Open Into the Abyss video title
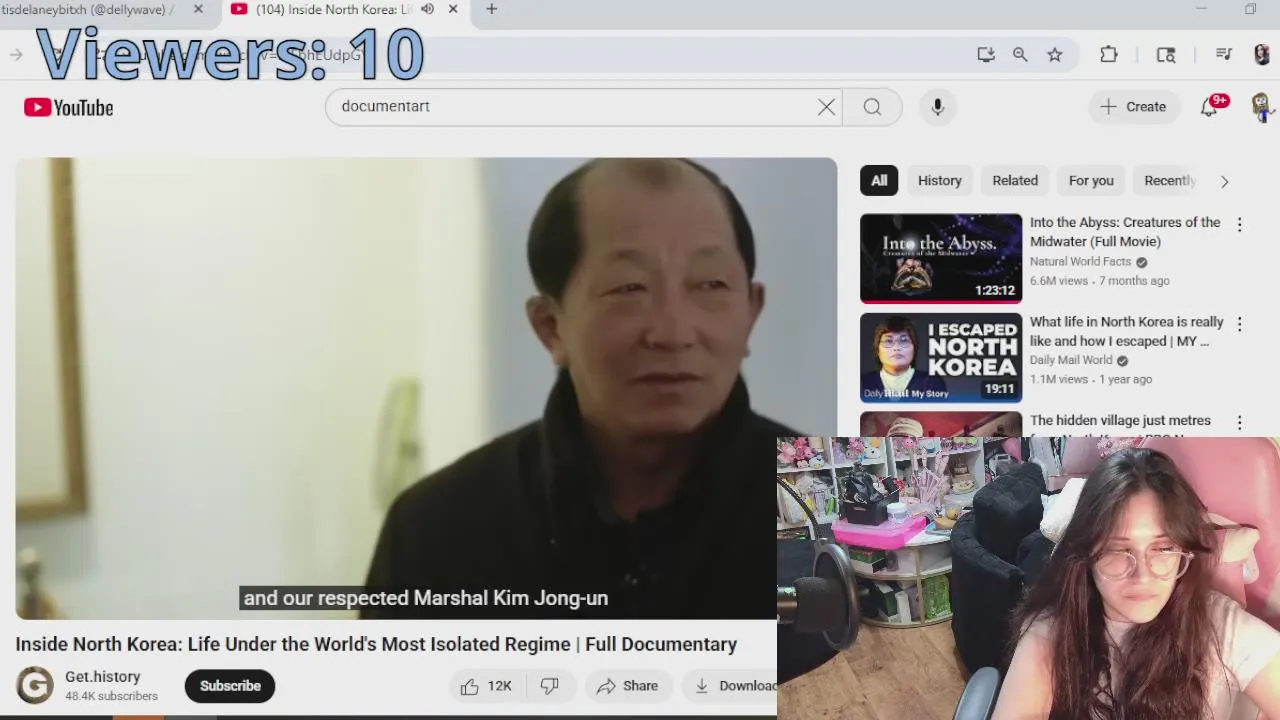Viewport: 1280px width, 720px height. click(1125, 232)
